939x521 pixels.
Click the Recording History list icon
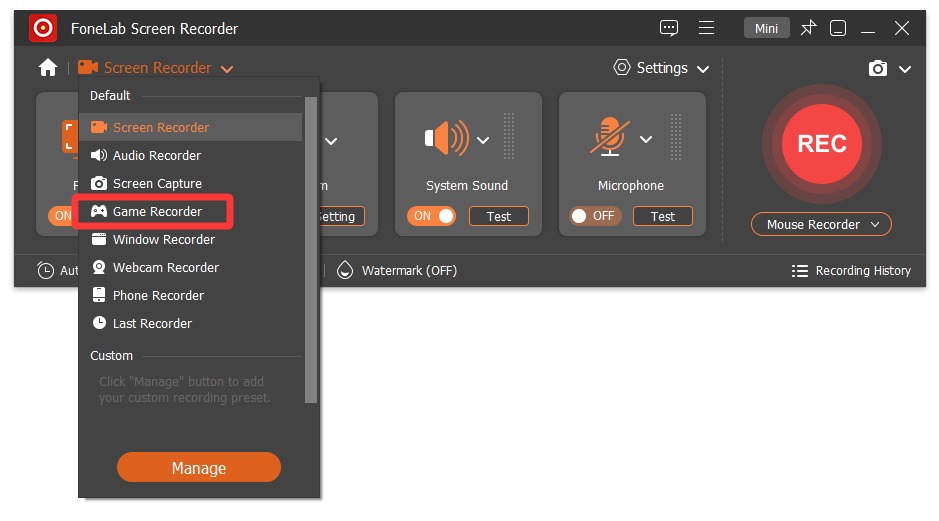coord(799,271)
